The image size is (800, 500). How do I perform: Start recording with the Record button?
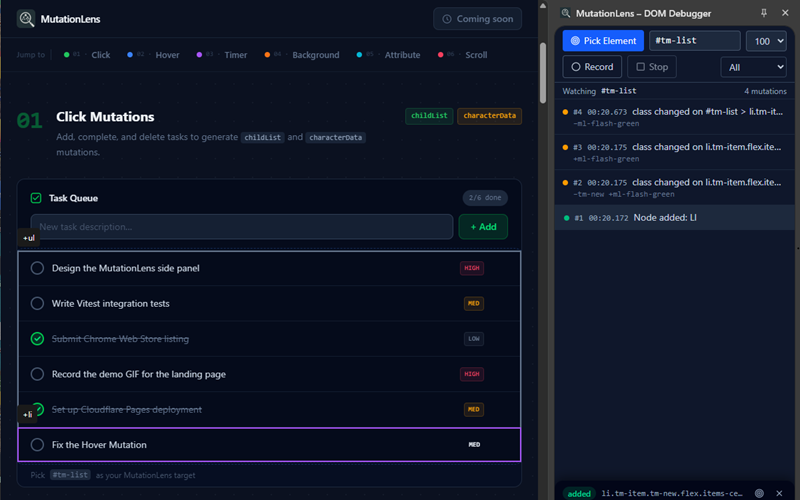click(x=592, y=67)
